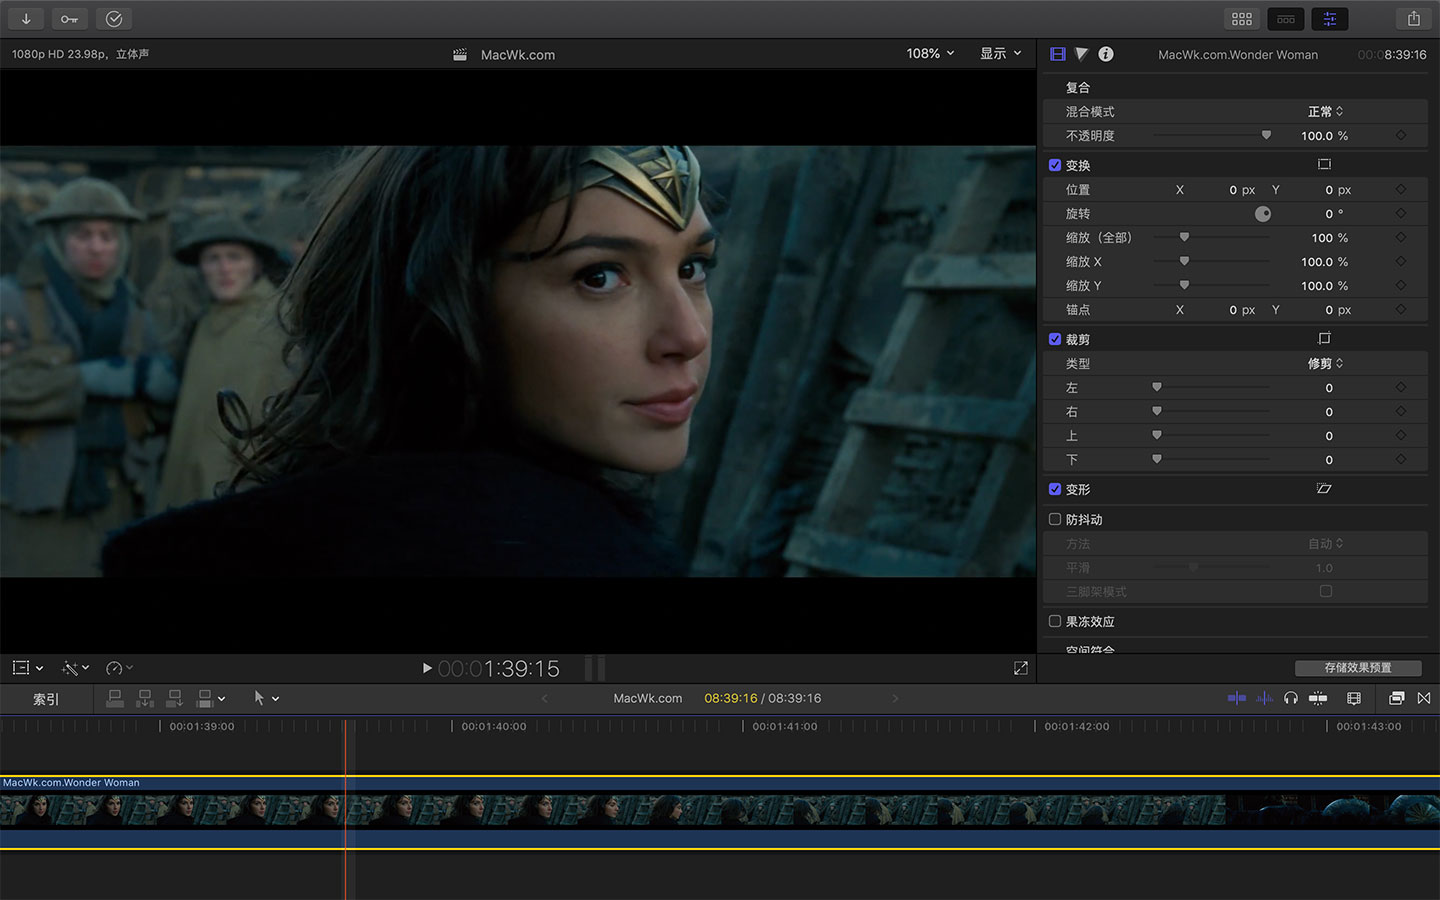
Task: Click the Transform (变换) onscreen control icon
Action: pyautogui.click(x=1324, y=164)
